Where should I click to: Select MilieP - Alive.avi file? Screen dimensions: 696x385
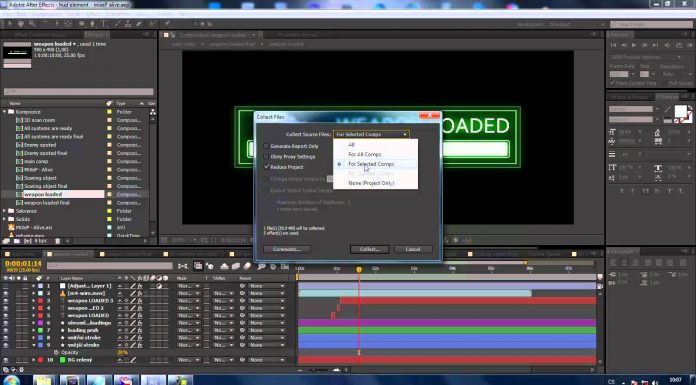(34, 227)
